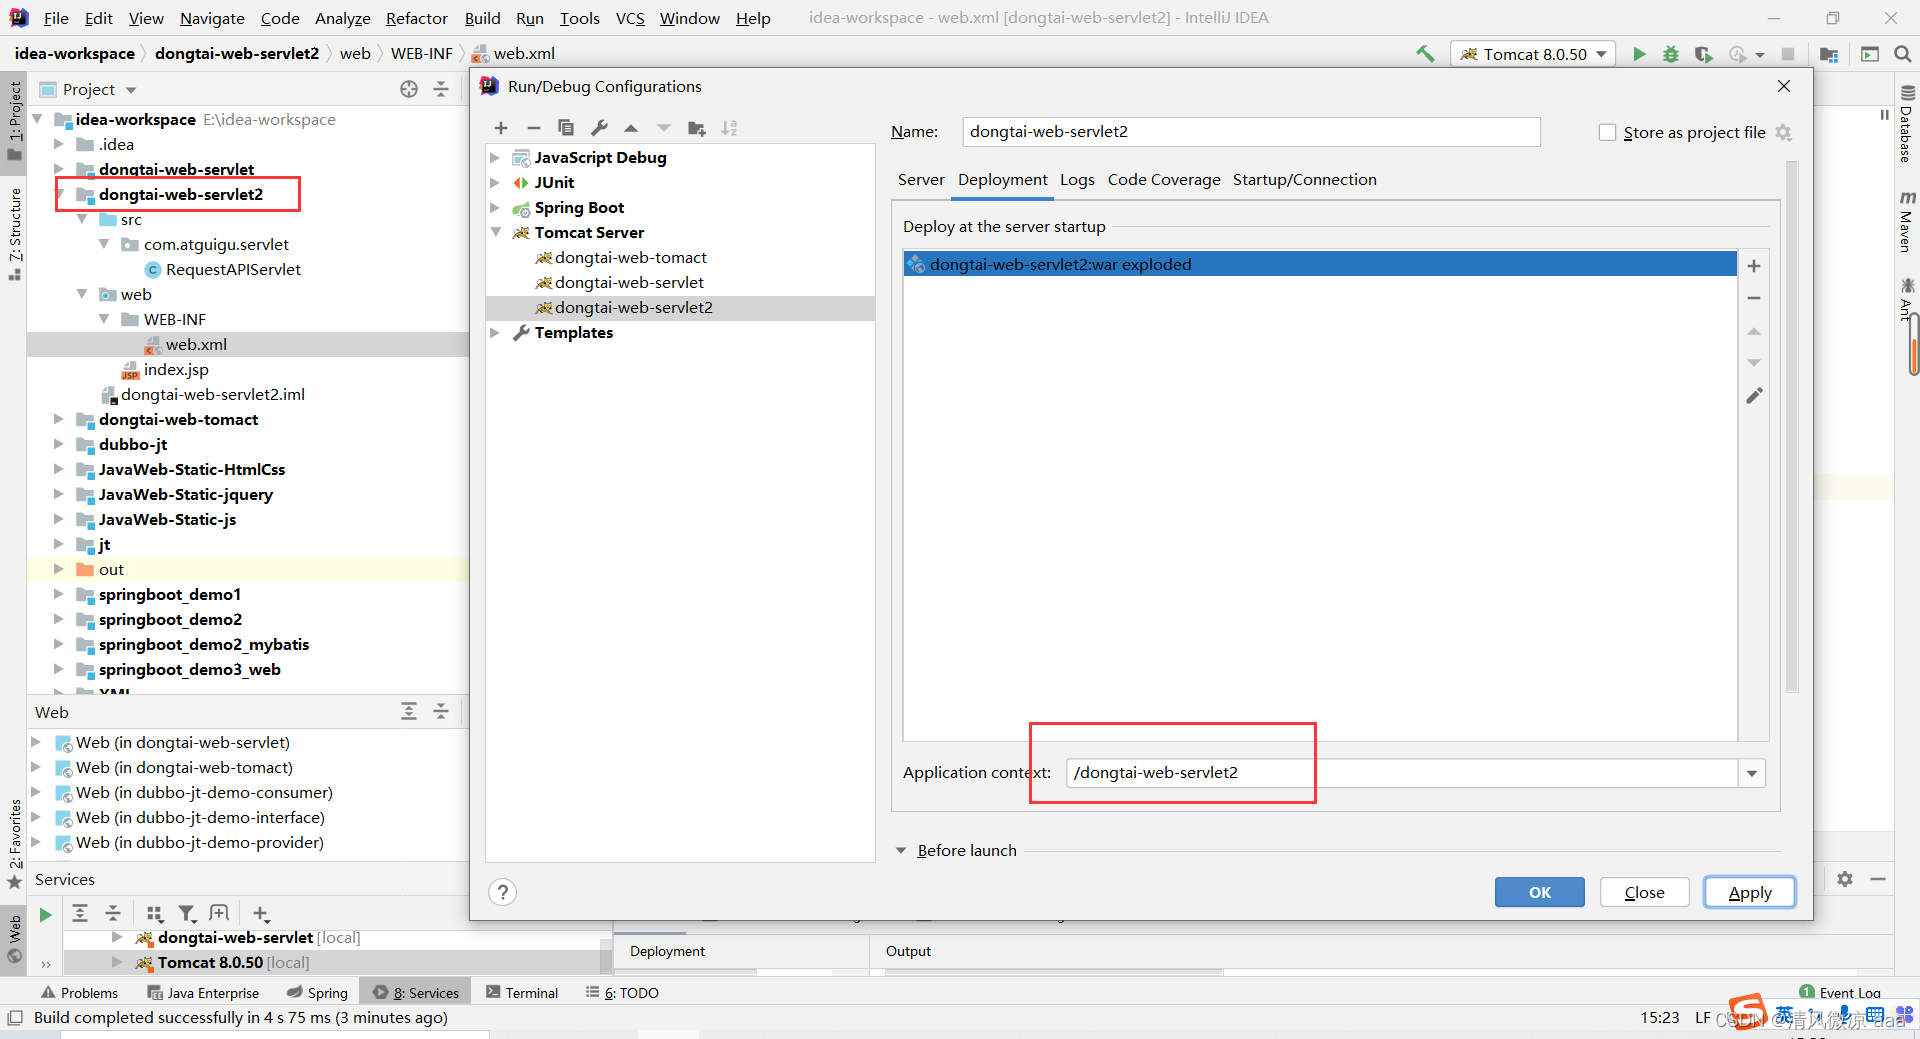Click the Close button in dialog

click(1644, 892)
